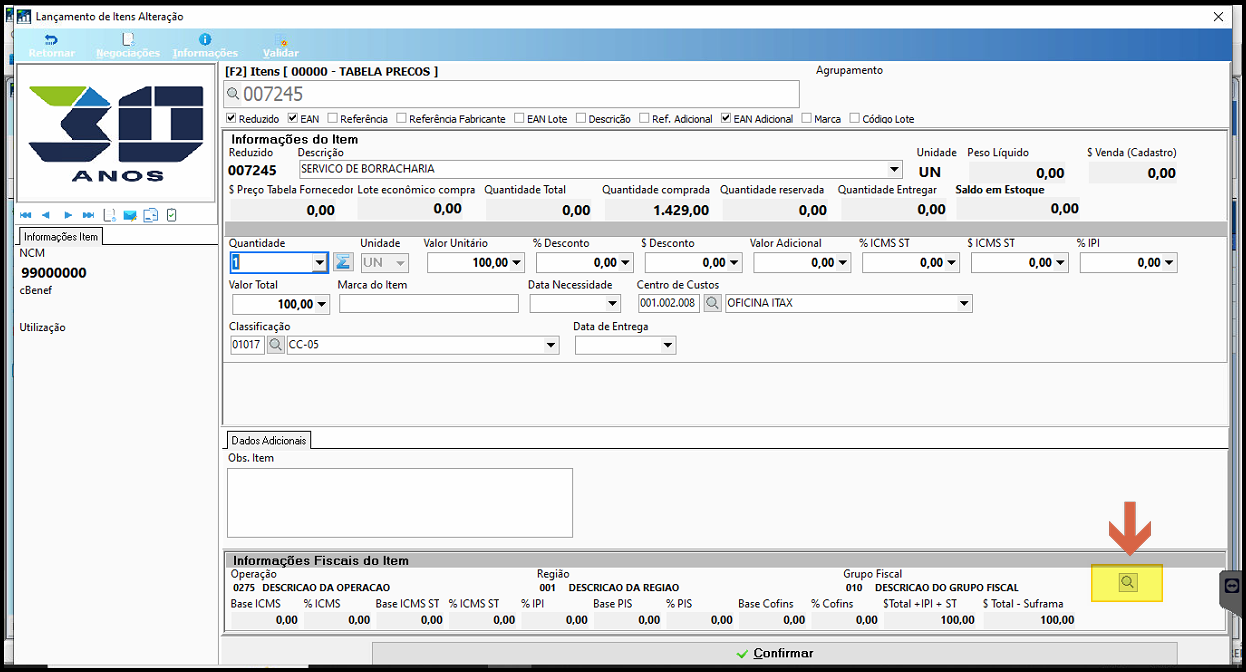Open the Valor Unitário dropdown
Screen dimensions: 1246x672
tap(517, 263)
